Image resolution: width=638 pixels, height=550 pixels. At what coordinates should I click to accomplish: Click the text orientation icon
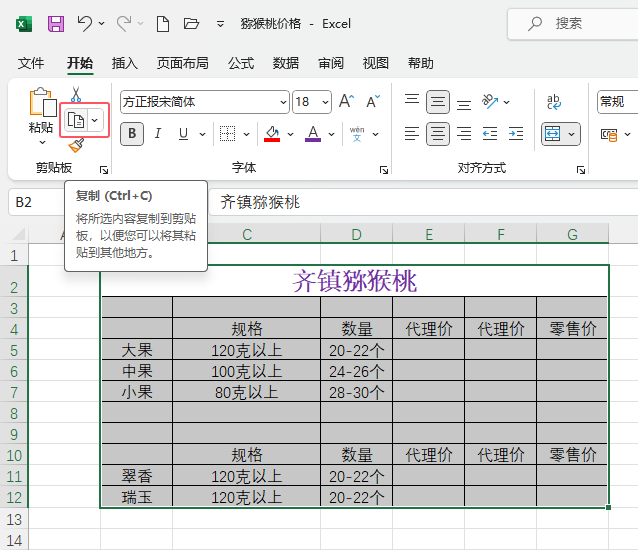489,101
